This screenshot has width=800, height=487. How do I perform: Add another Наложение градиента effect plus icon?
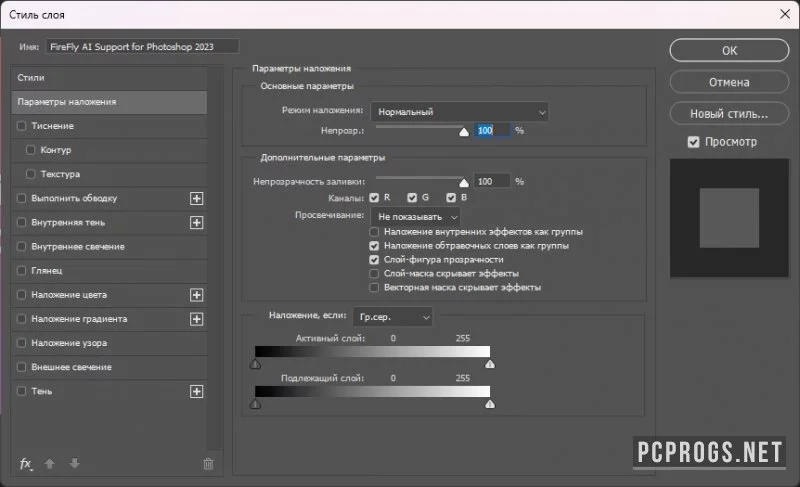(196, 319)
